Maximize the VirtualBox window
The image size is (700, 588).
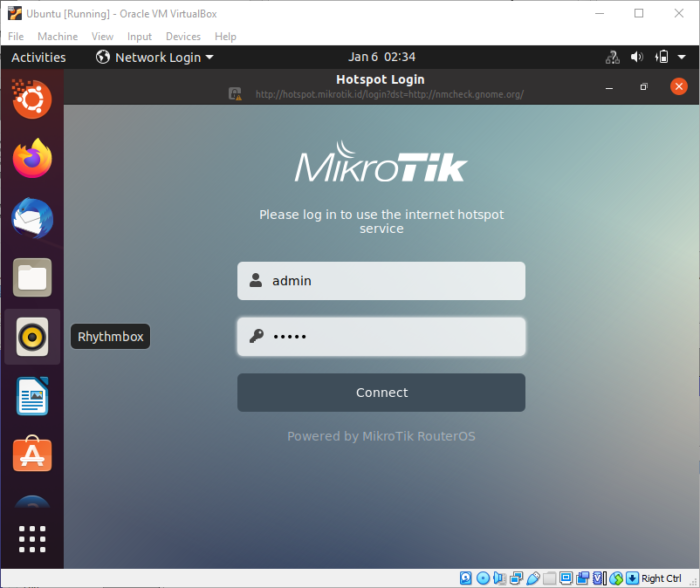[639, 13]
